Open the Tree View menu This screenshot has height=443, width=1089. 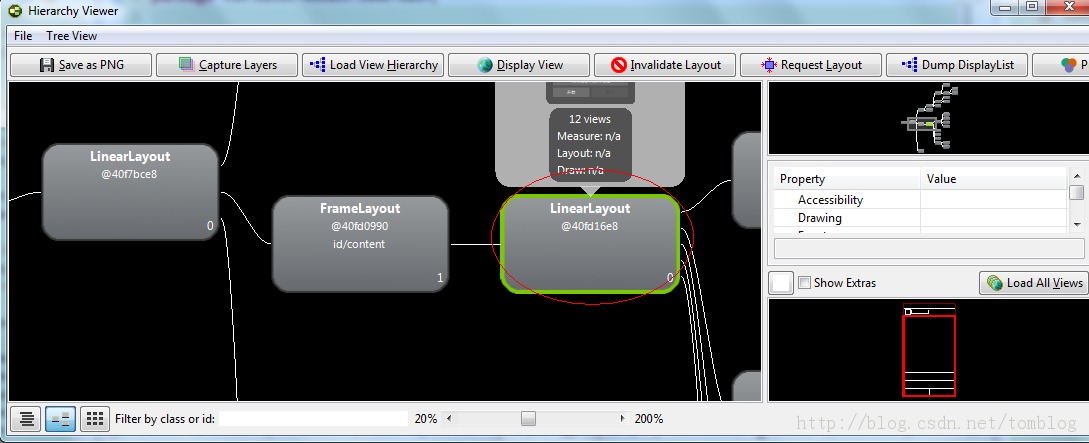point(72,36)
